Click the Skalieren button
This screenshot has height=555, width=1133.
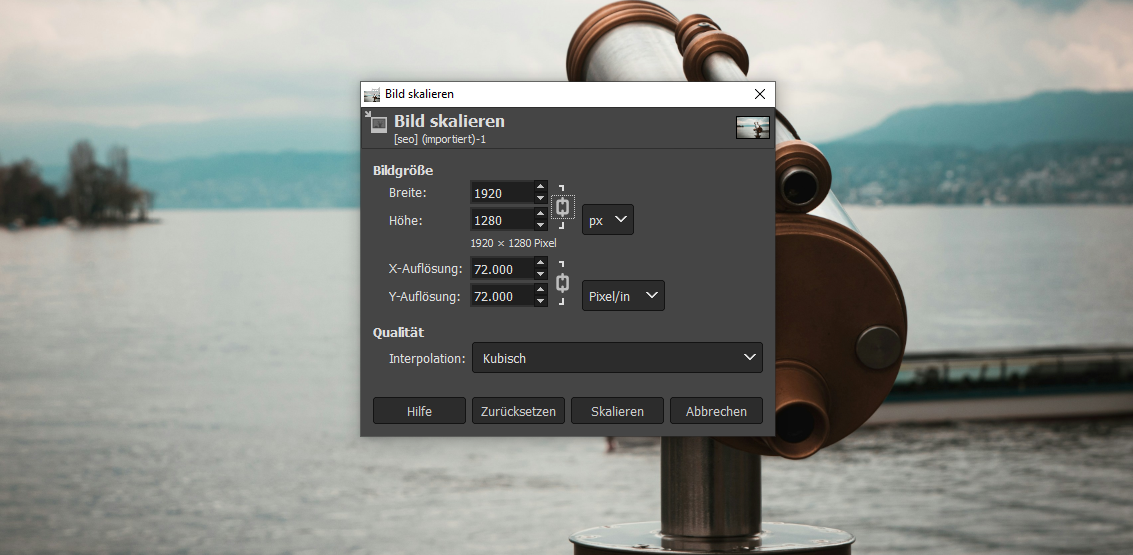(x=617, y=410)
